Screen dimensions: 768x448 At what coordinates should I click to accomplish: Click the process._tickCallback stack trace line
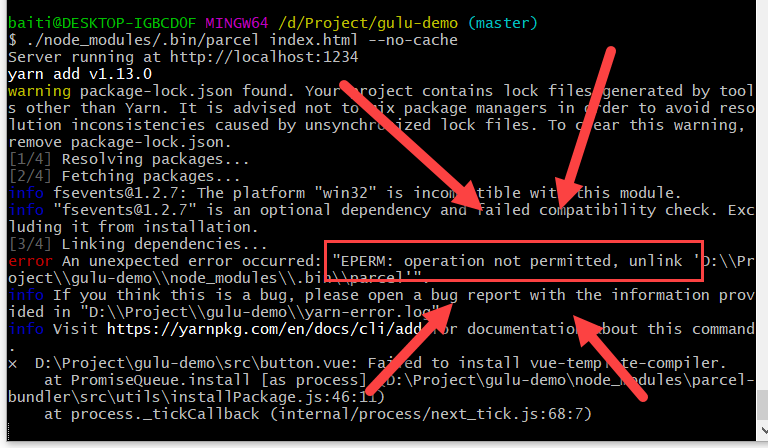click(x=318, y=414)
